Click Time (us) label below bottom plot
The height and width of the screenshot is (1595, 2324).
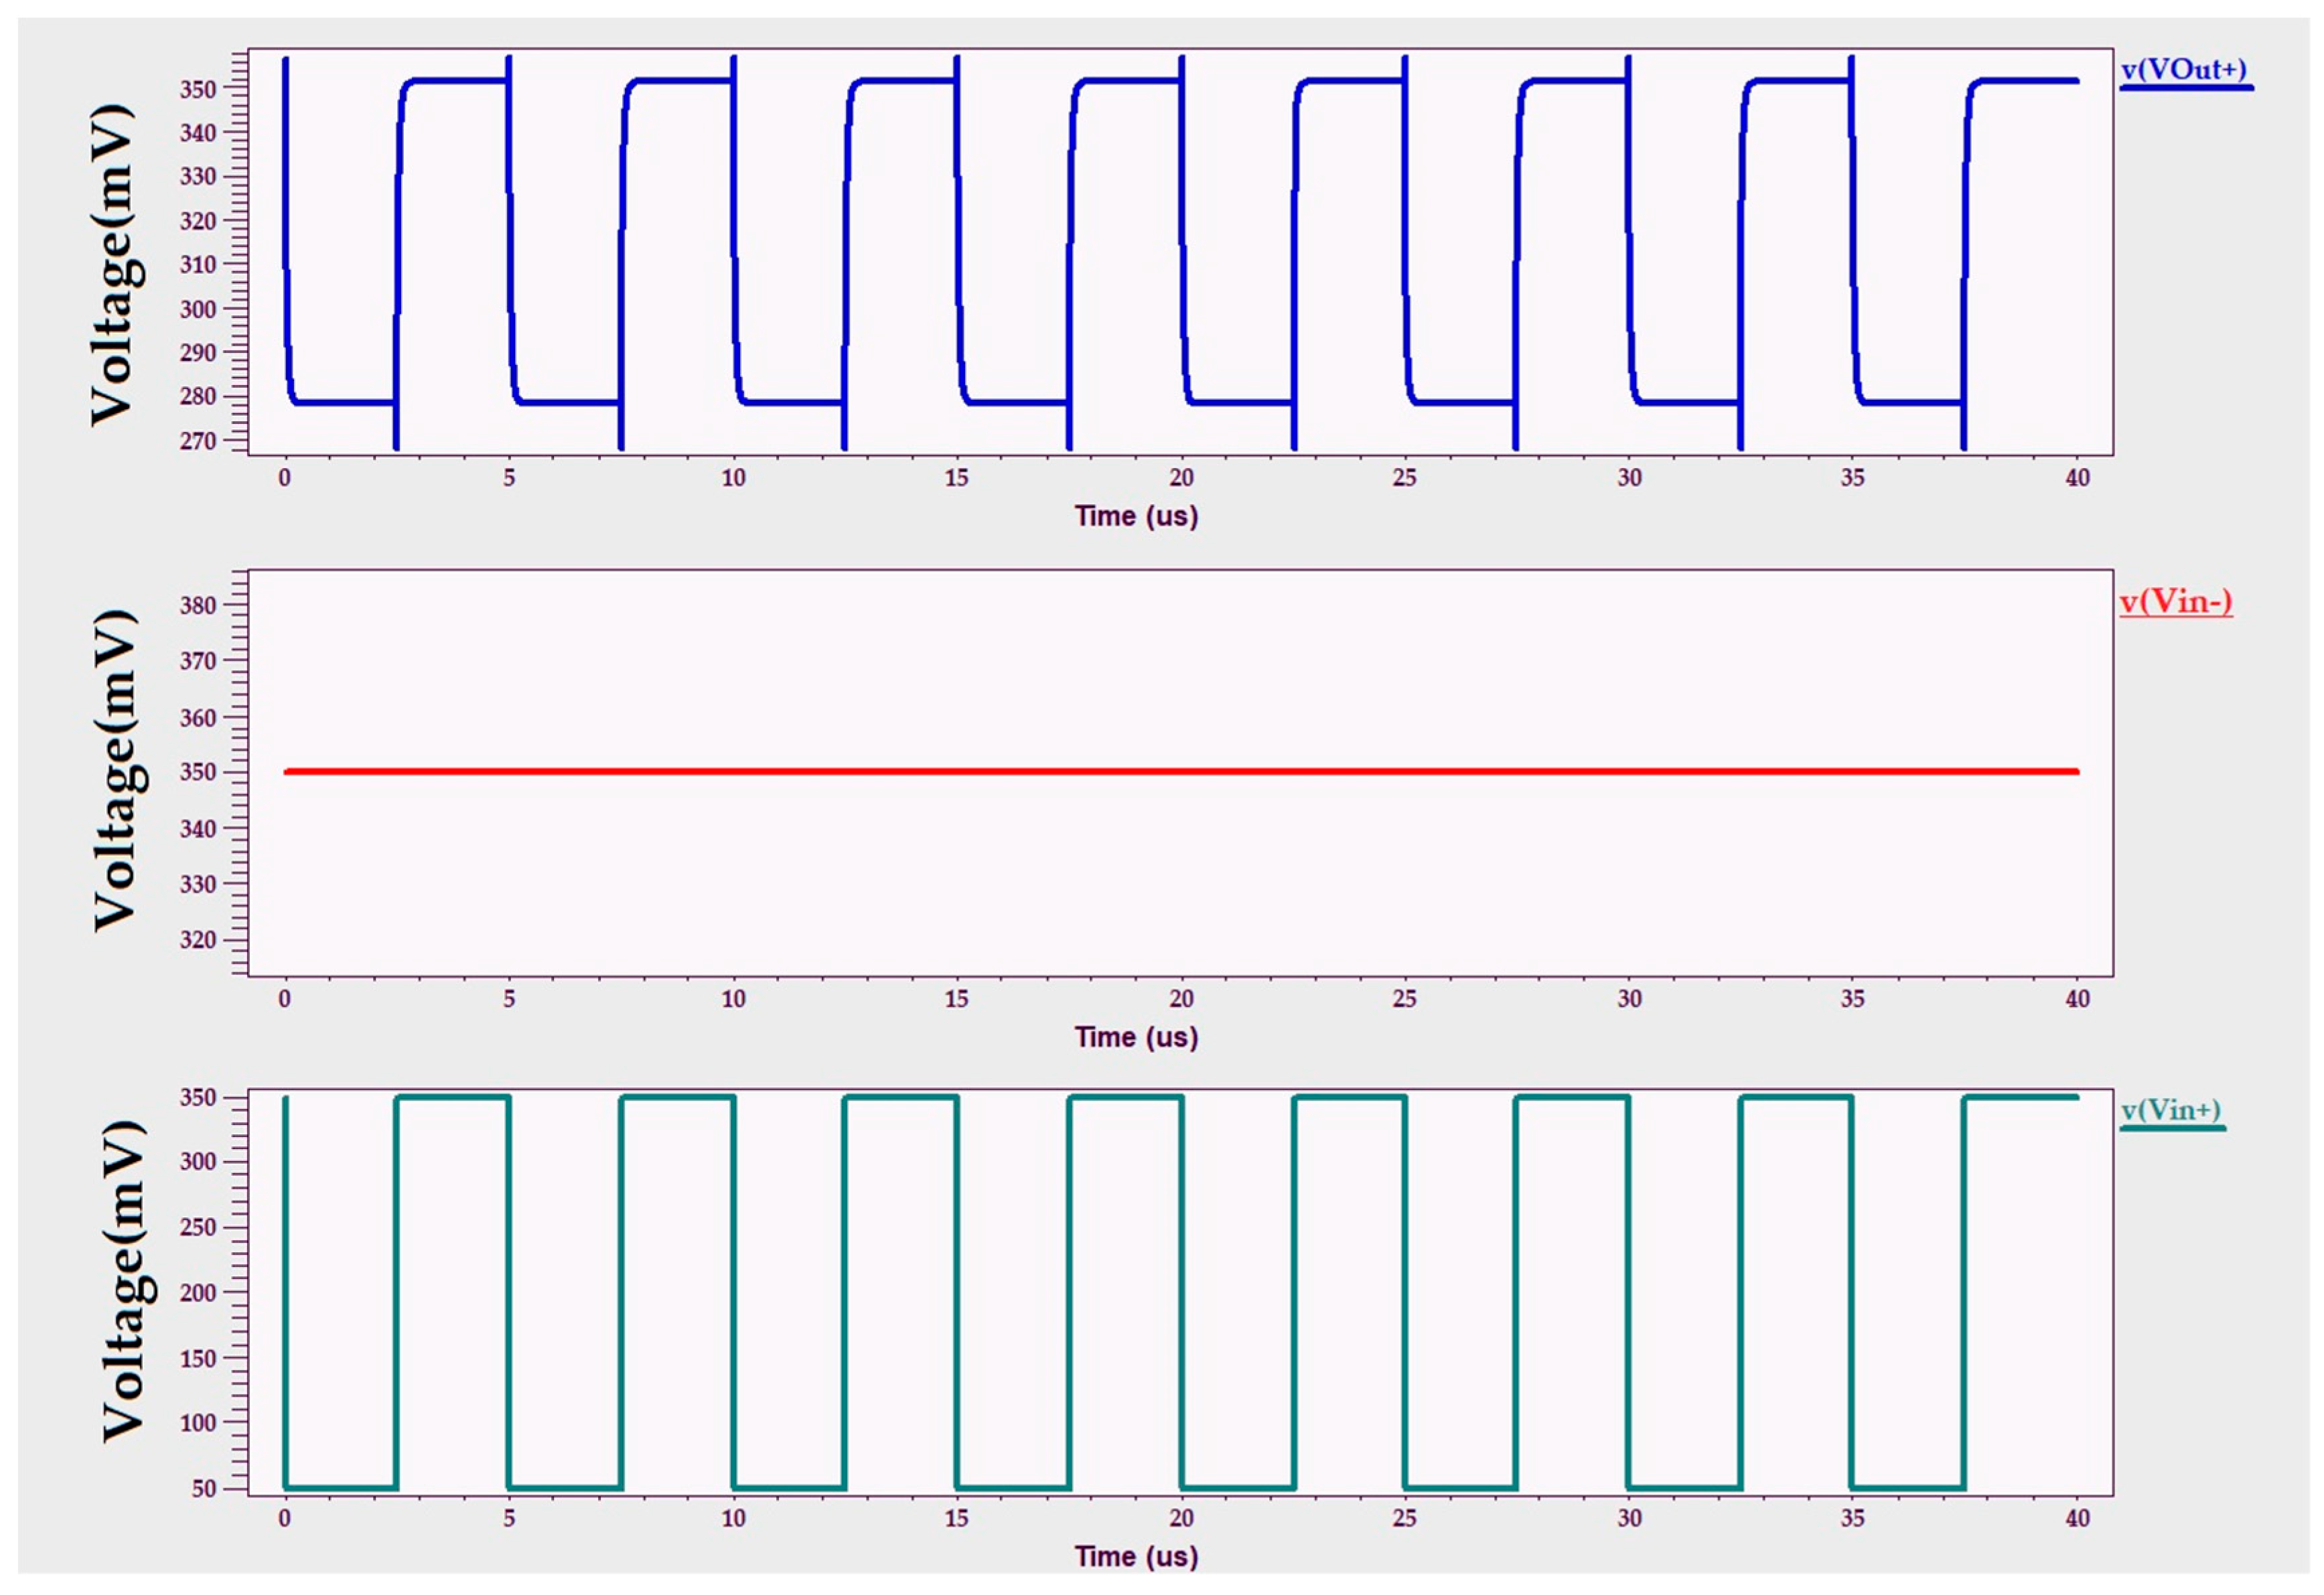(x=1136, y=1556)
